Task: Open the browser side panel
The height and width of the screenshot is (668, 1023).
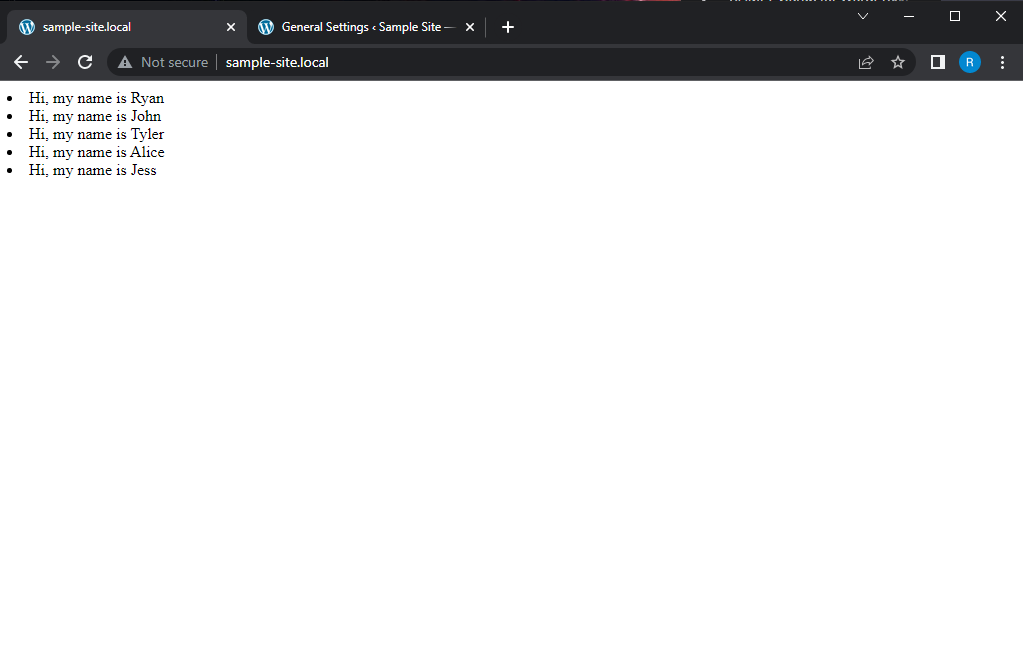Action: [938, 63]
